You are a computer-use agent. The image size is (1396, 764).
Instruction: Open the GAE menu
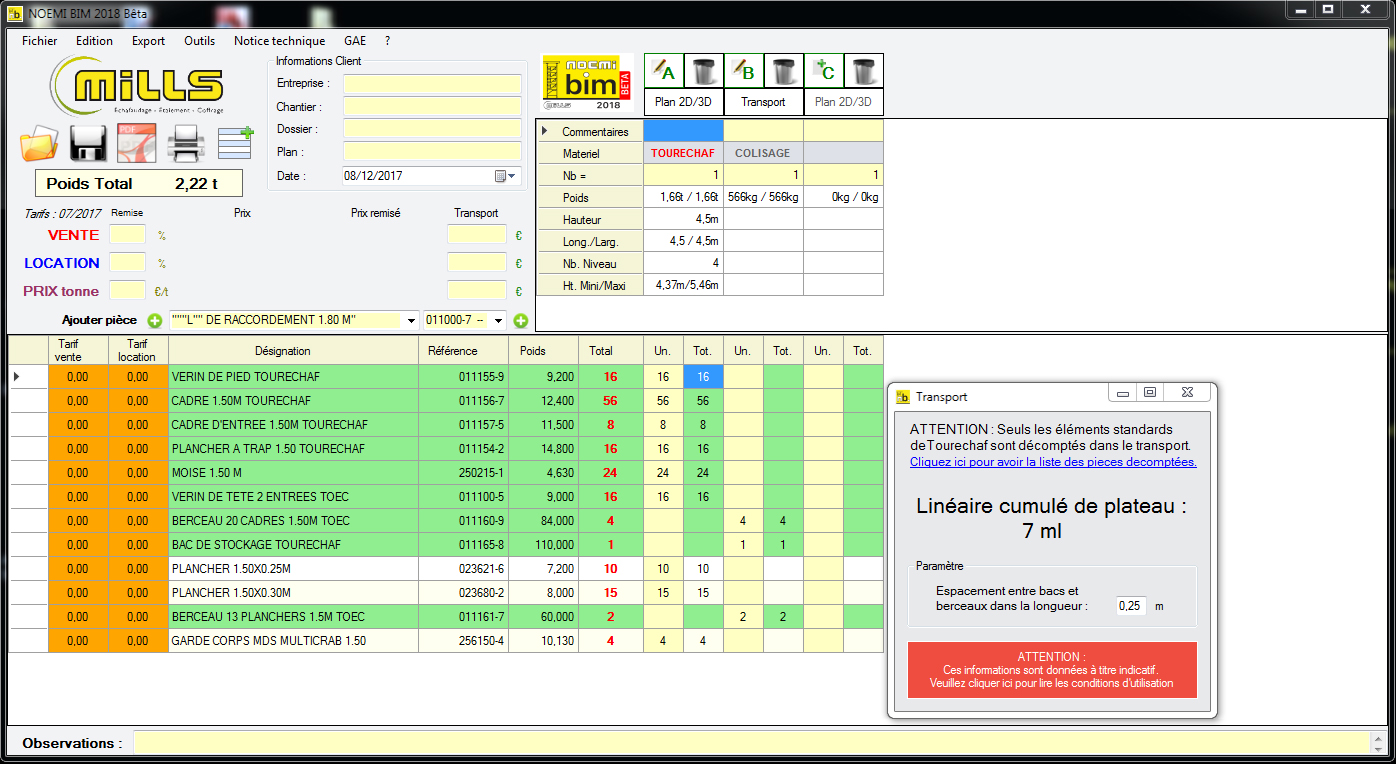pos(355,41)
